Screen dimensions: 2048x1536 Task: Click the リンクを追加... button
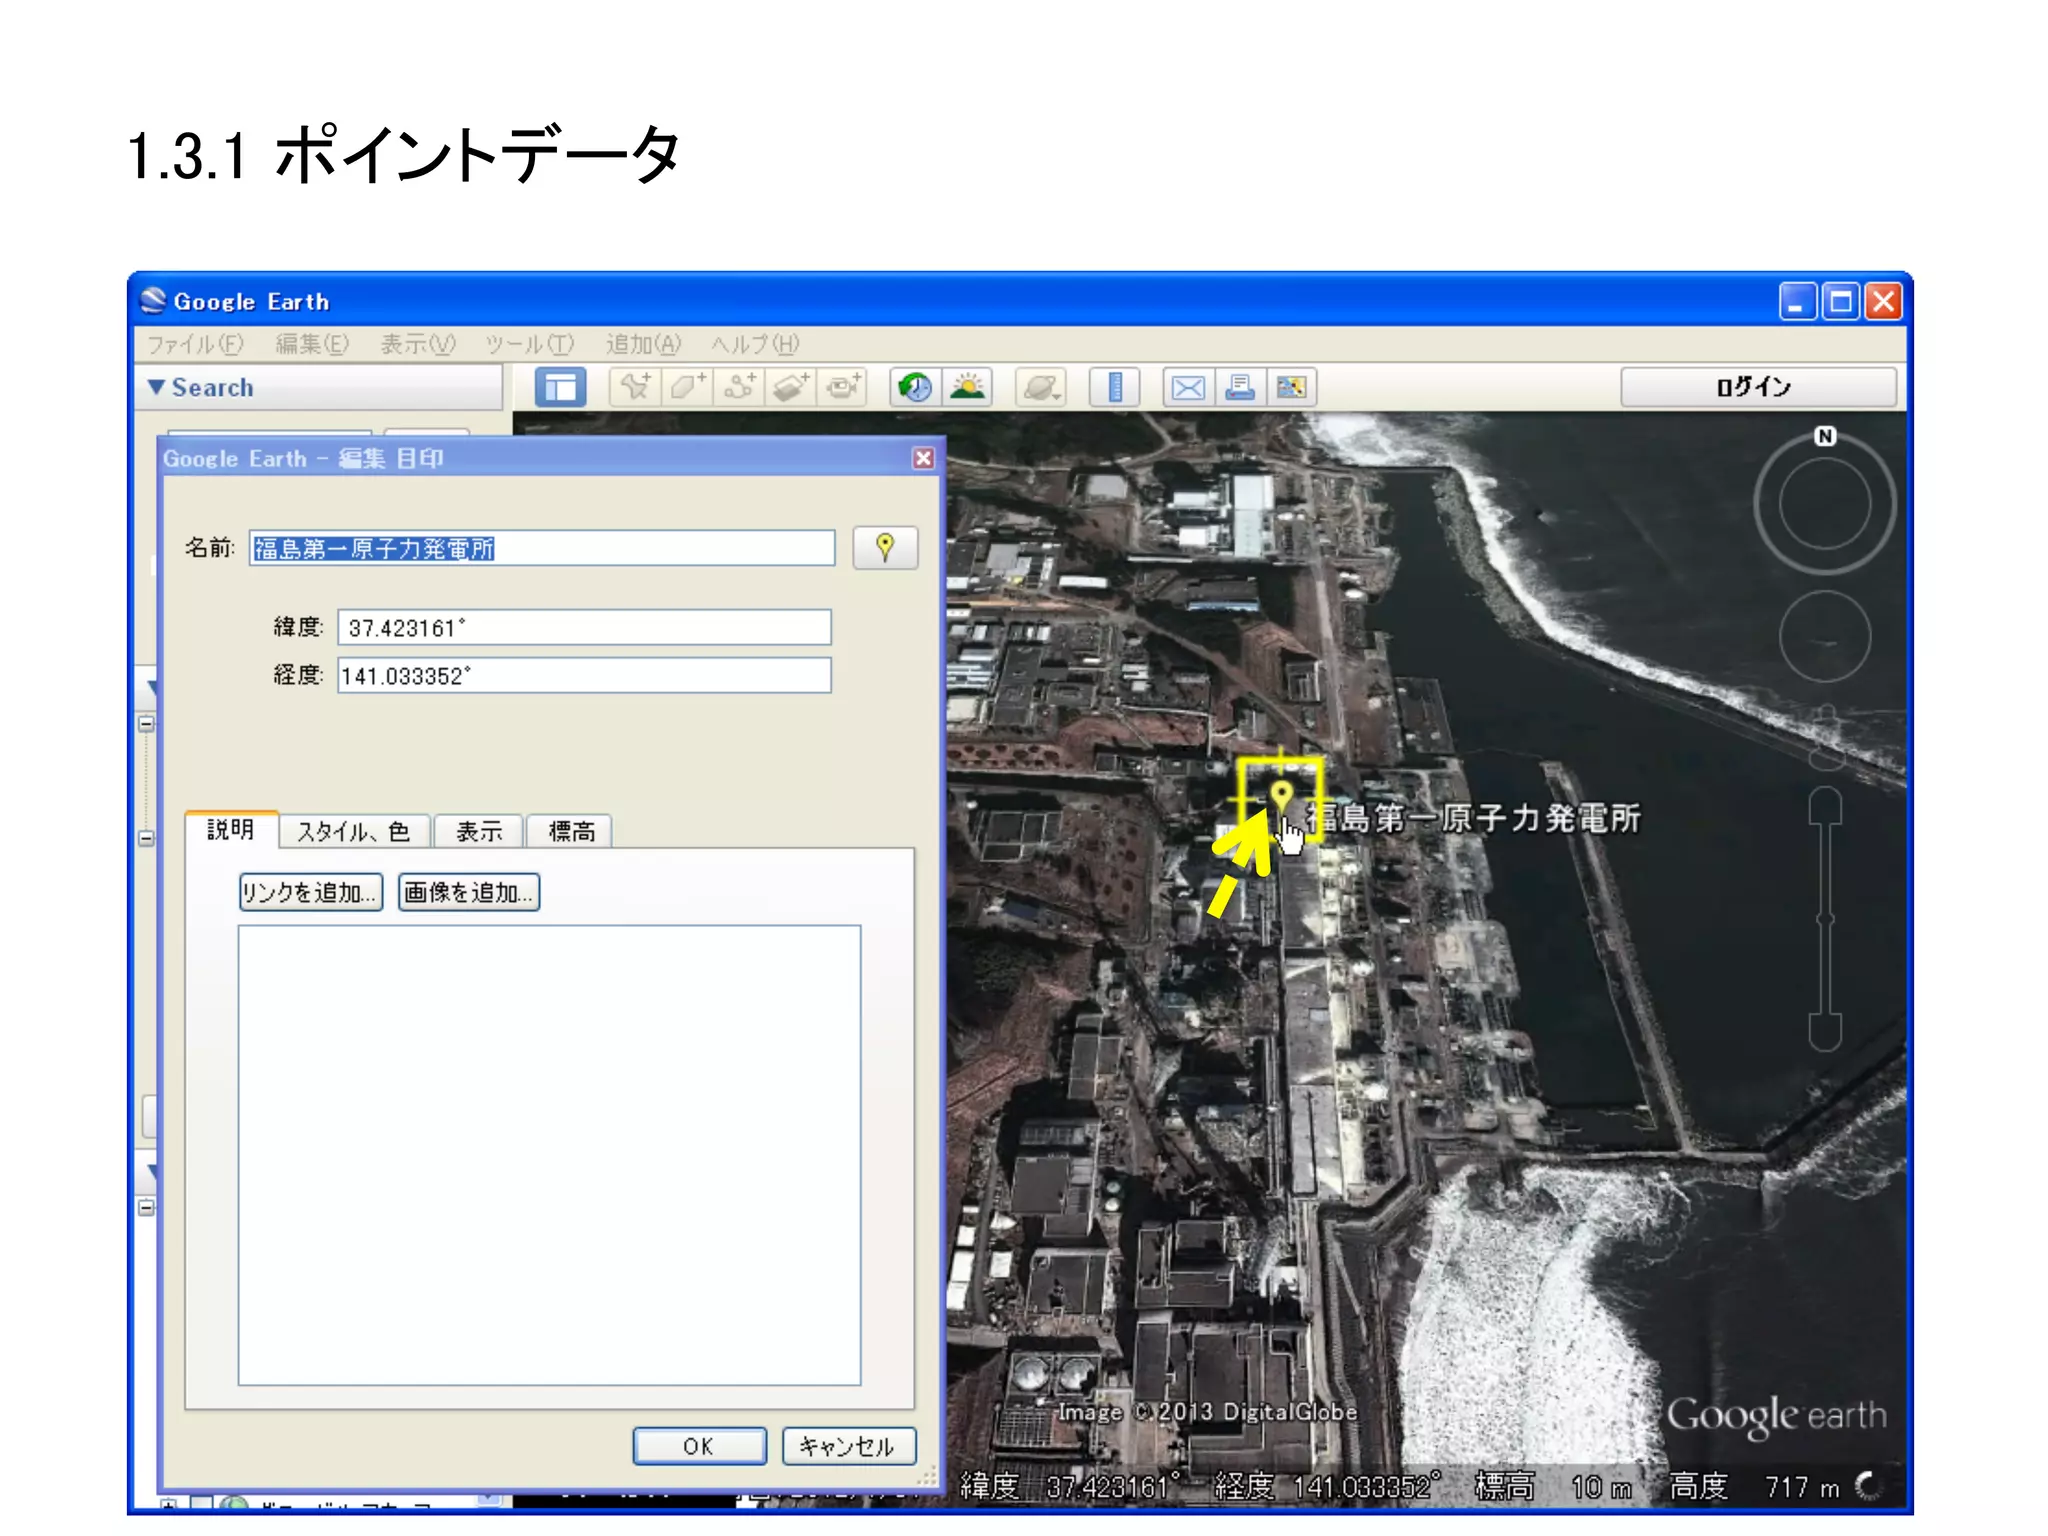click(311, 892)
